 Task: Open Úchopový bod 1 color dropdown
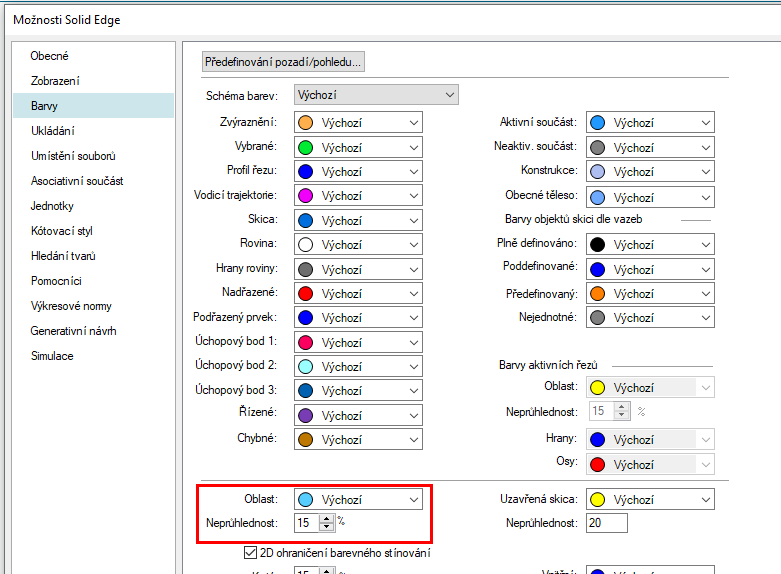[358, 342]
